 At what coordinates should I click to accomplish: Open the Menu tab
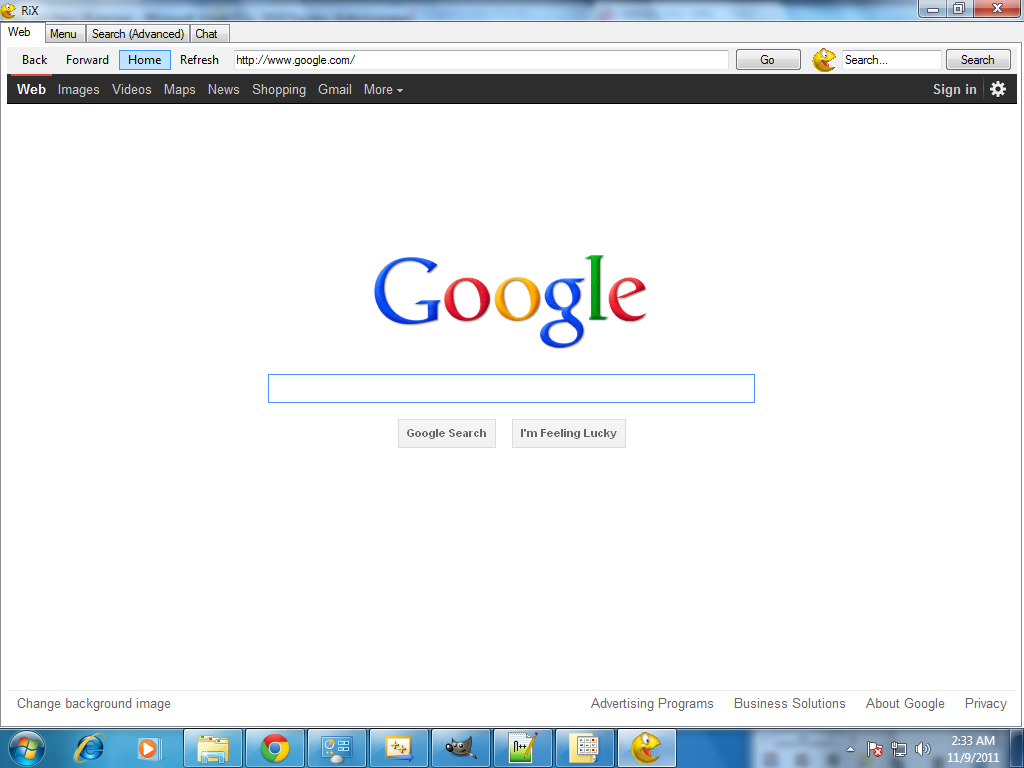click(x=63, y=34)
